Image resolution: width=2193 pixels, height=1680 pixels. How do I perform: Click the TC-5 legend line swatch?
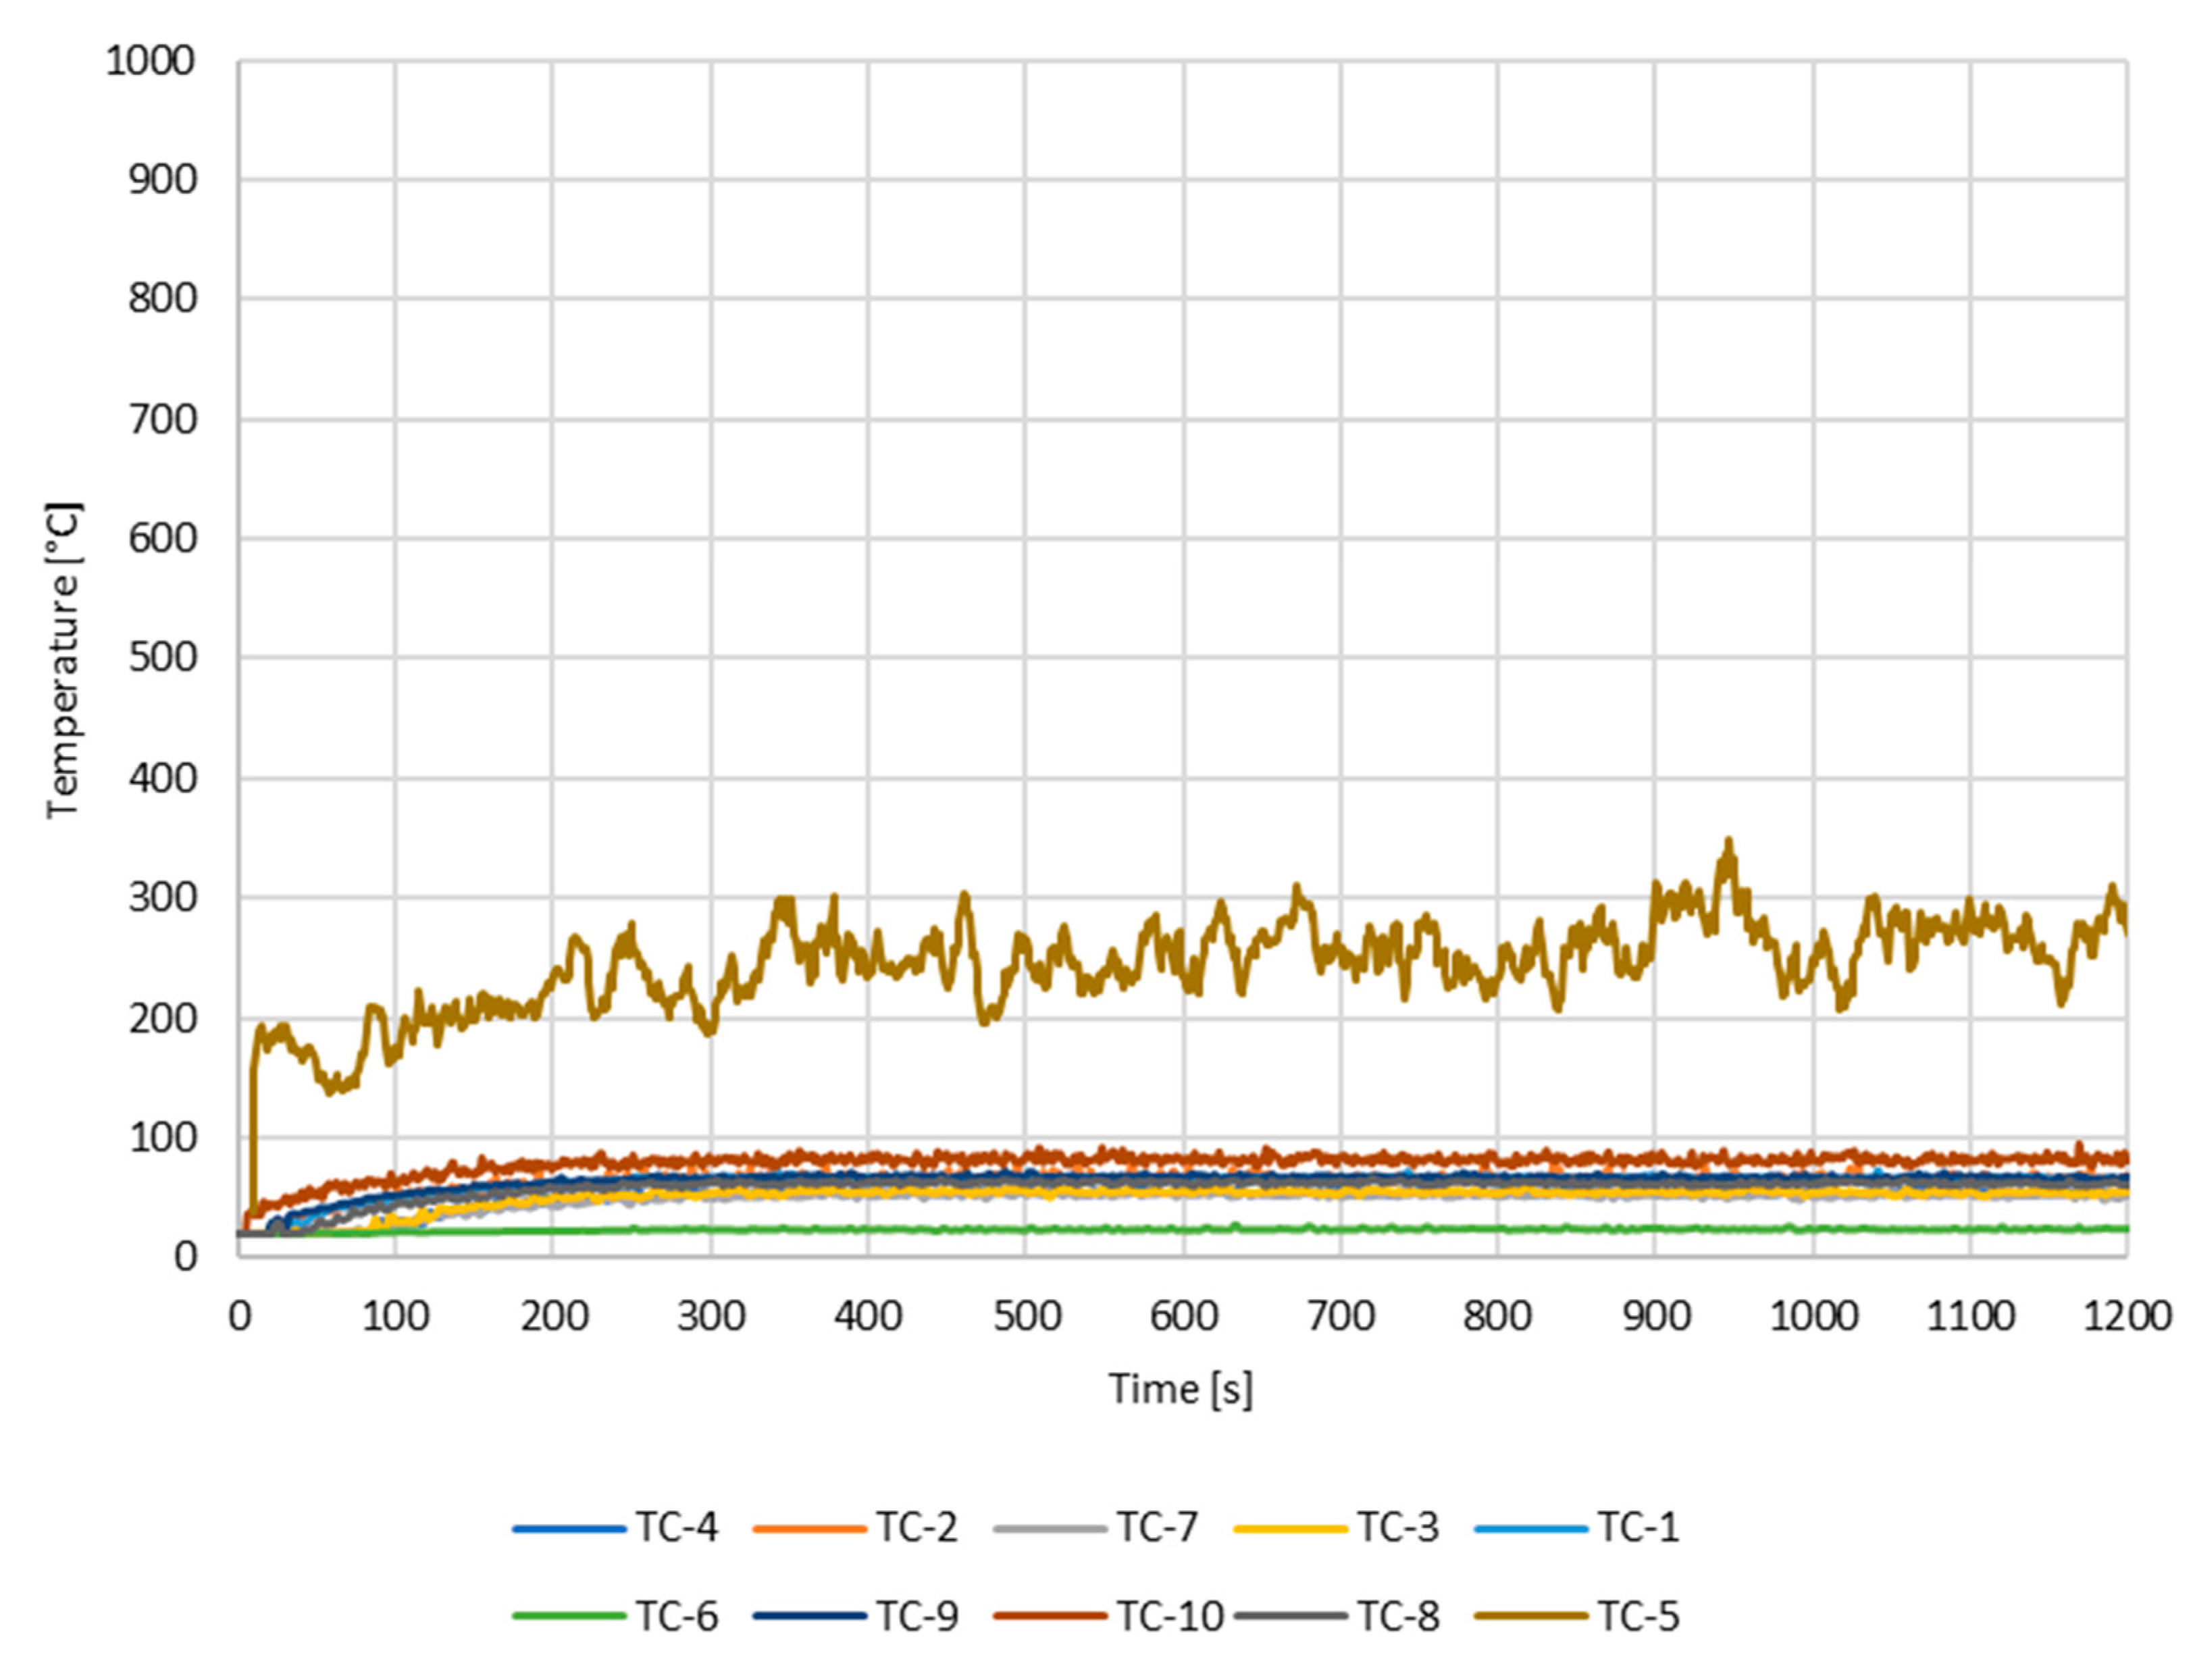1530,1616
